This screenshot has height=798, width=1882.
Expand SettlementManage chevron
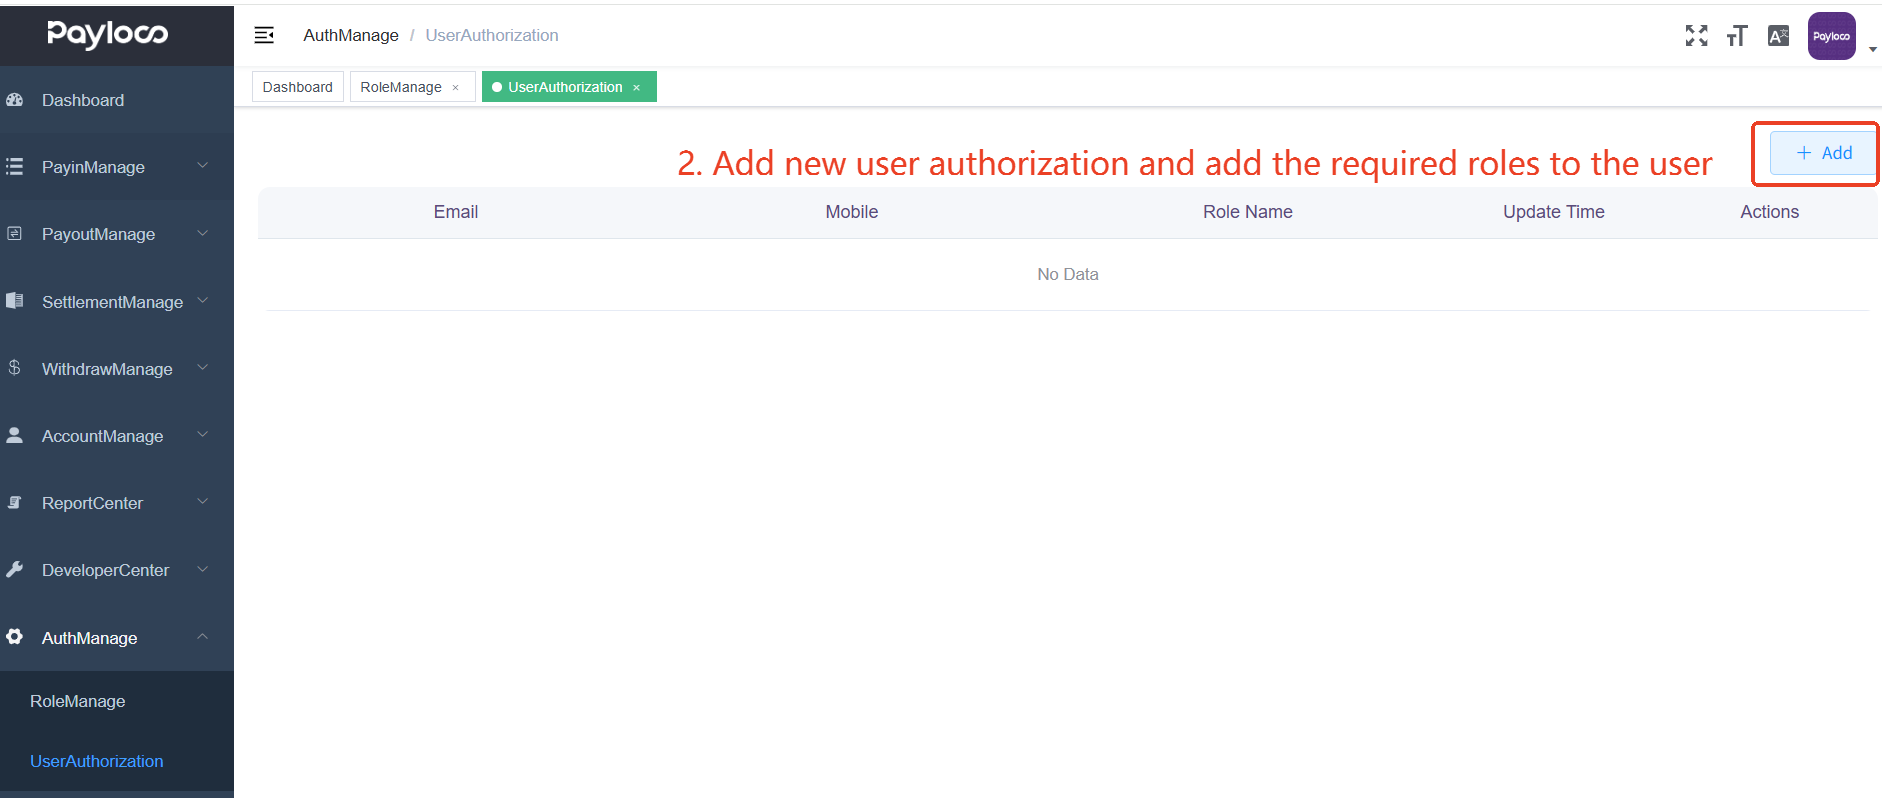[x=203, y=300]
